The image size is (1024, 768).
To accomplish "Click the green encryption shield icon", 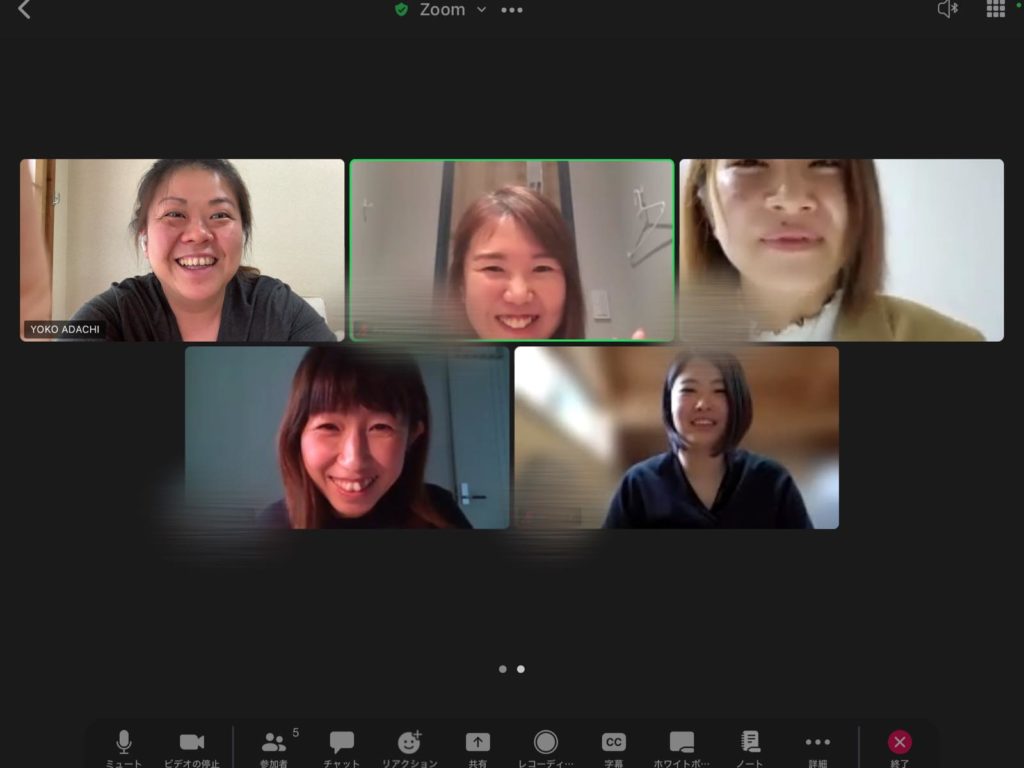I will pos(401,10).
